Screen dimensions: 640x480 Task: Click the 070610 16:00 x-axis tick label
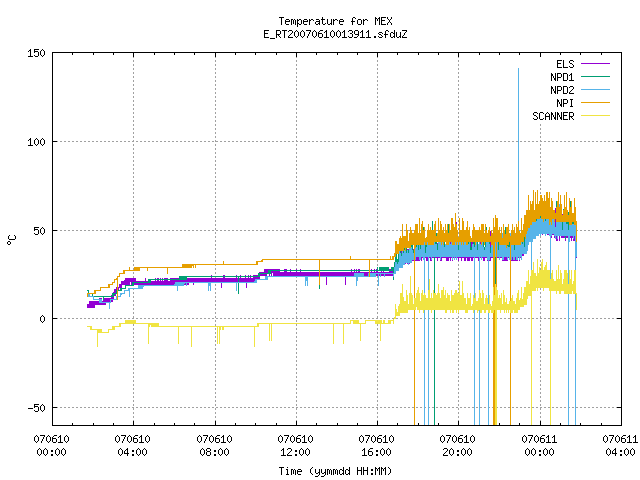click(x=376, y=445)
